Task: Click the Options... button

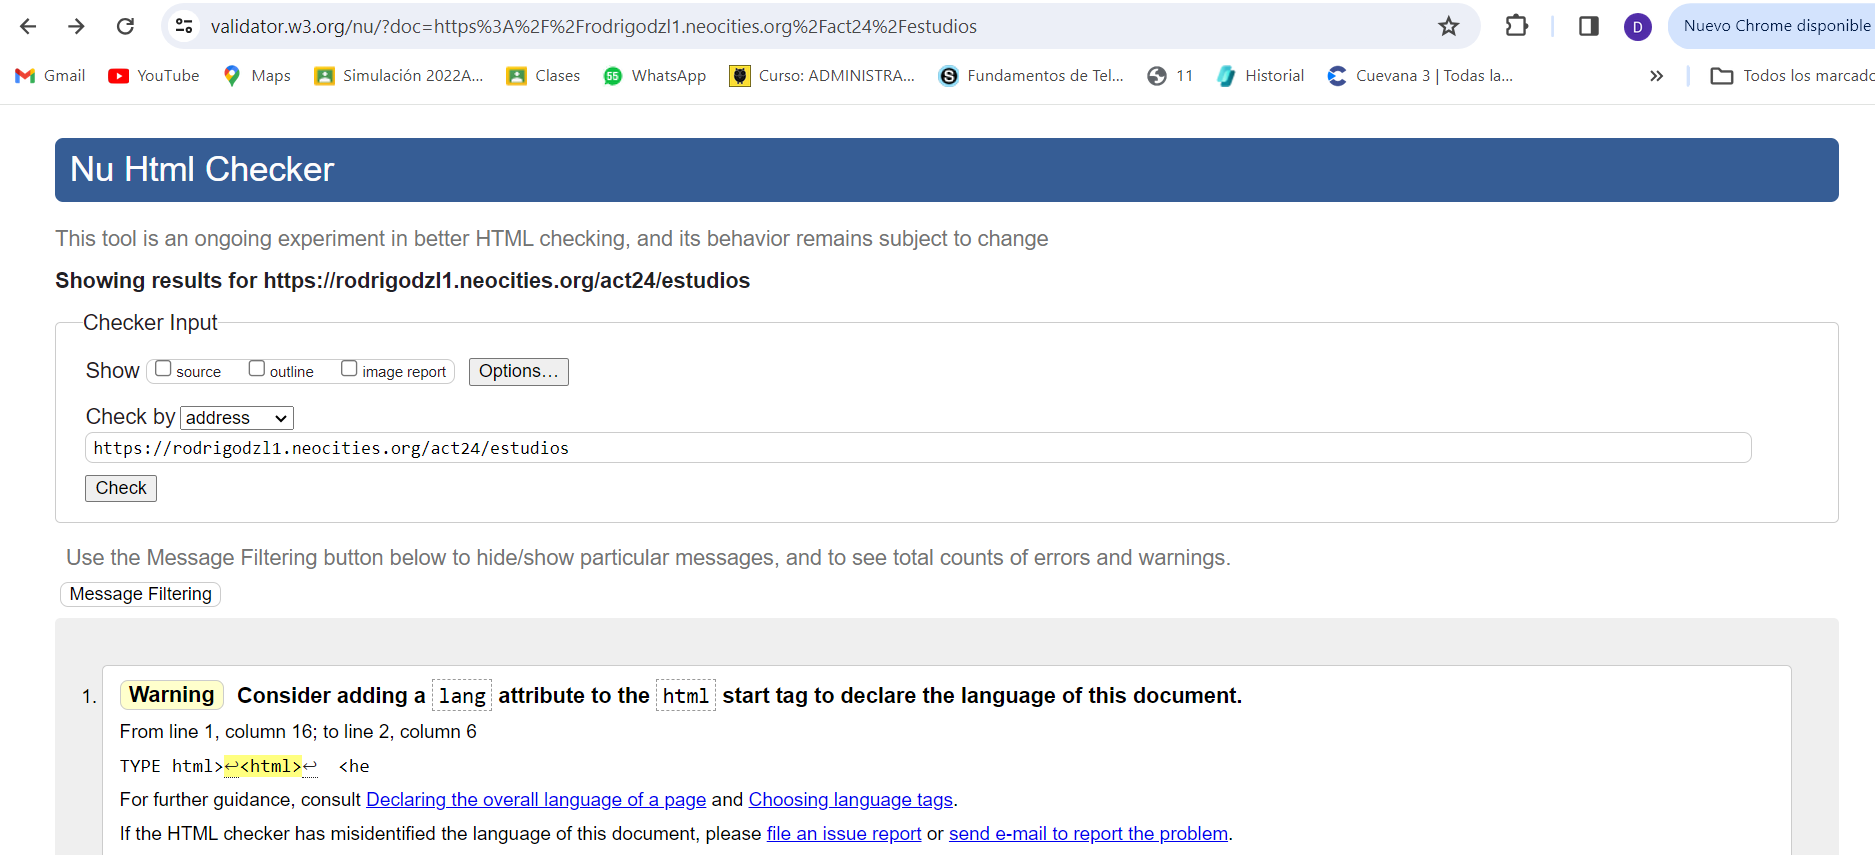Action: [x=518, y=371]
